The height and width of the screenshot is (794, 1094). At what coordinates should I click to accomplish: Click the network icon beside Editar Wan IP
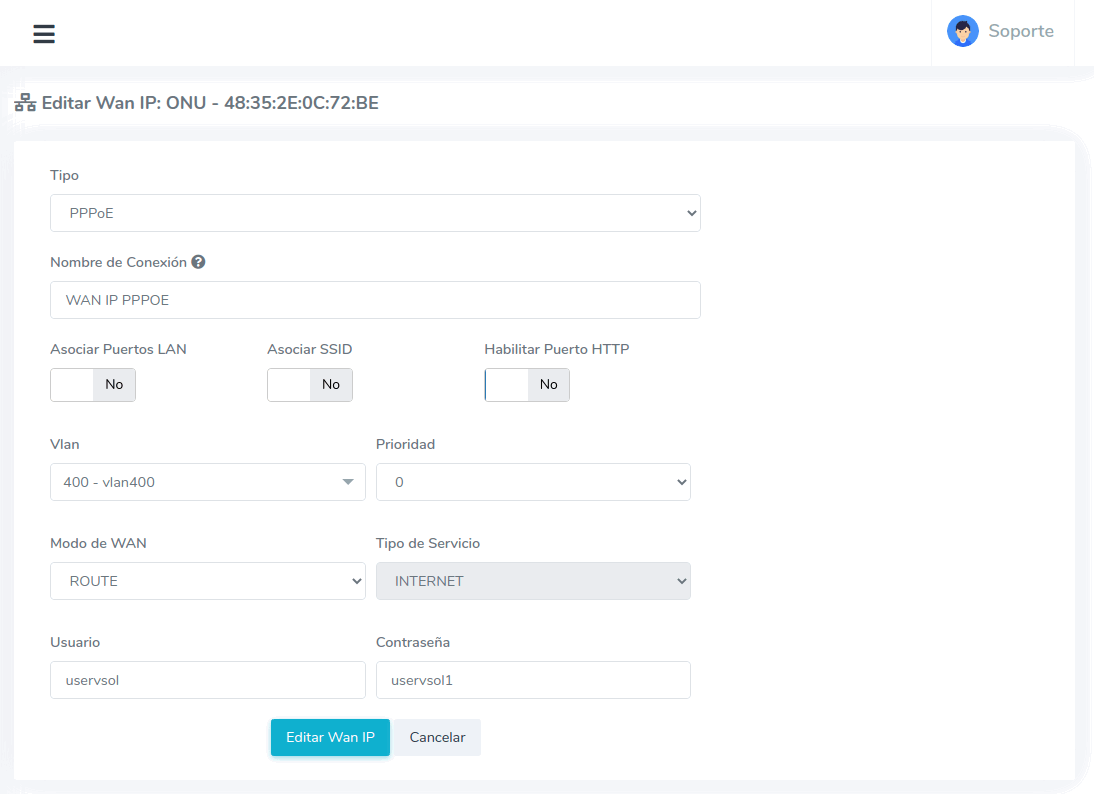click(25, 103)
